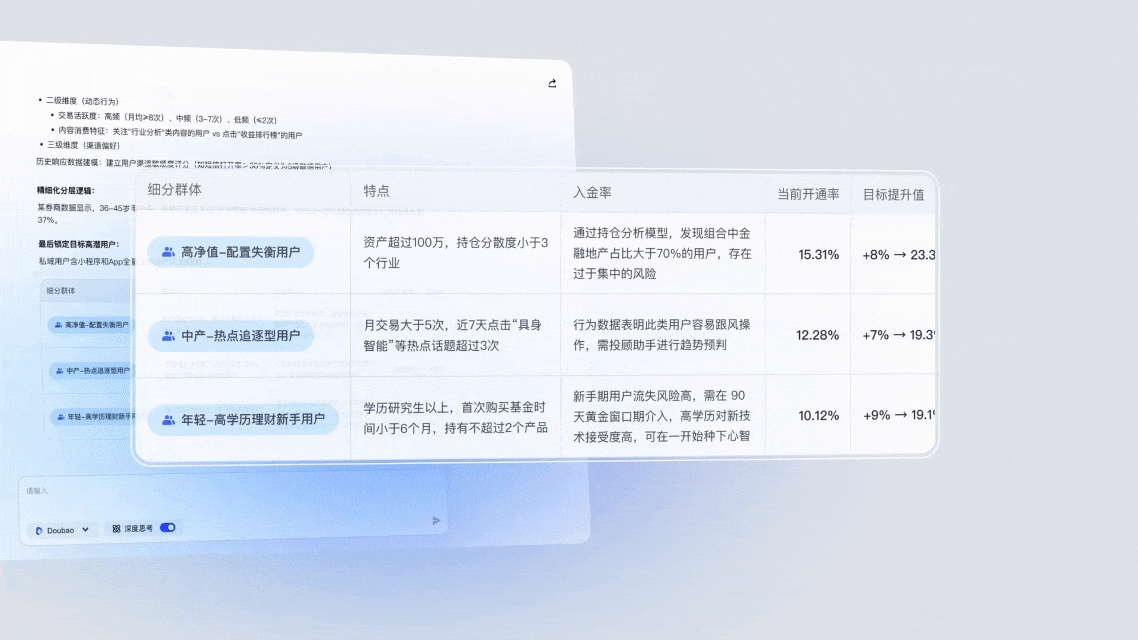
Task: Click the 三级维度（渠道偏好）bullet text
Action: (83, 145)
